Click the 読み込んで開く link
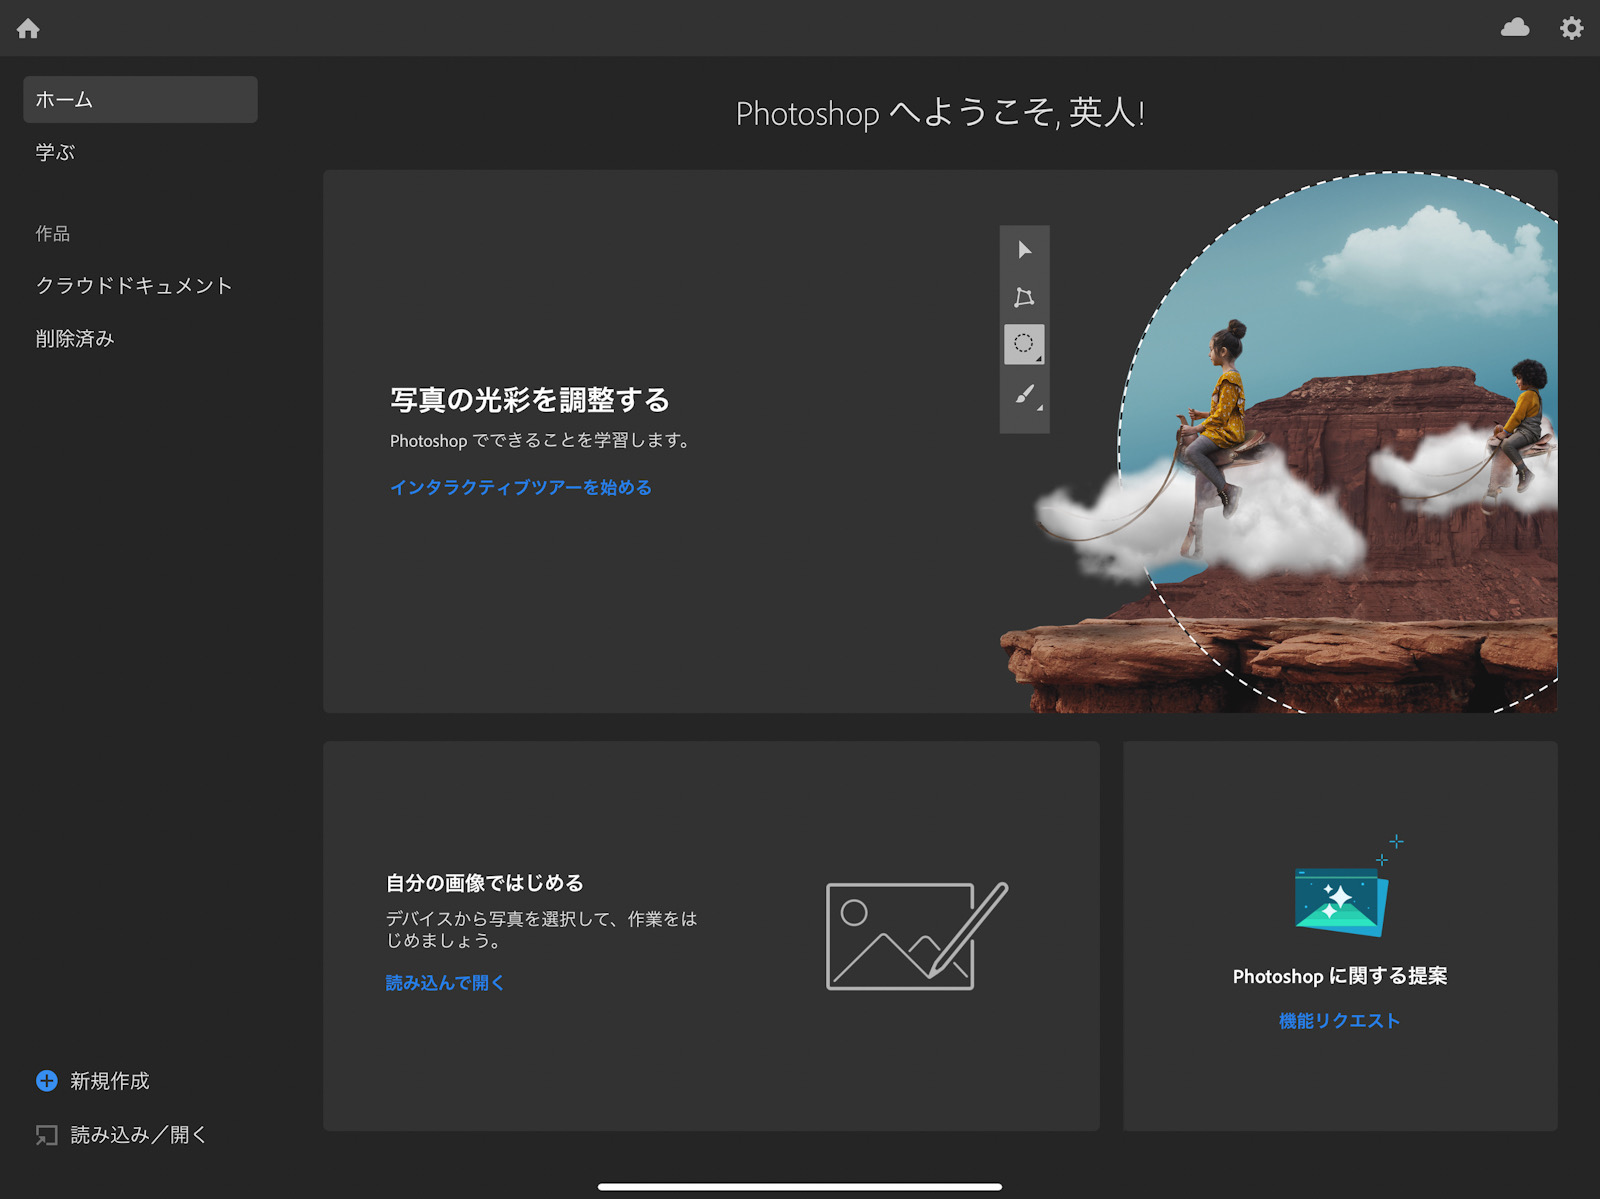The image size is (1600, 1199). [x=445, y=983]
